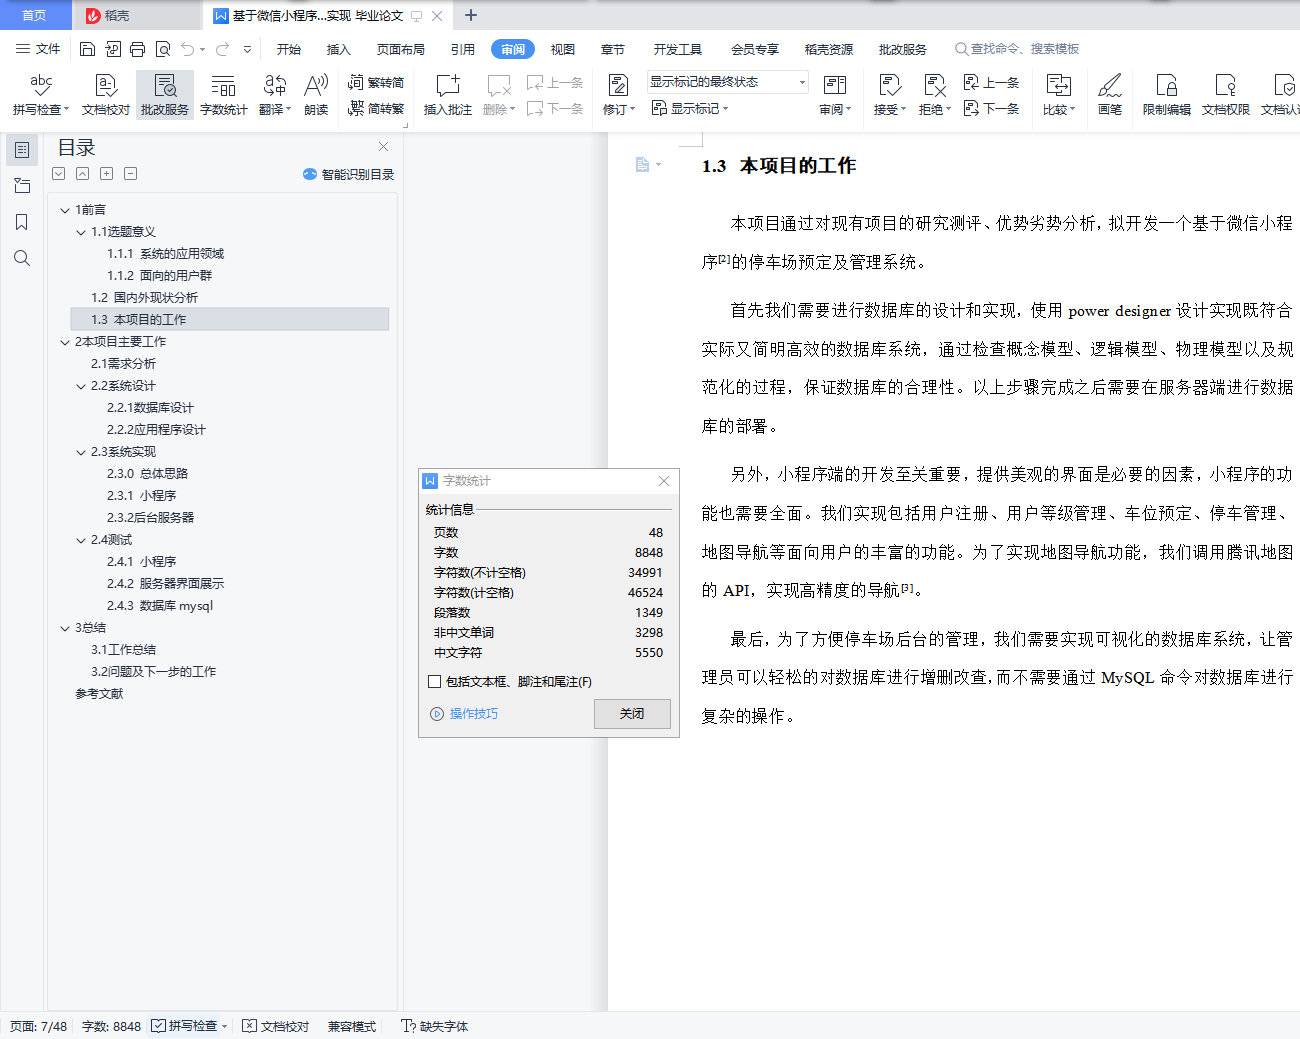The height and width of the screenshot is (1039, 1300).
Task: Collapse the 3总结 outline node
Action: click(65, 628)
